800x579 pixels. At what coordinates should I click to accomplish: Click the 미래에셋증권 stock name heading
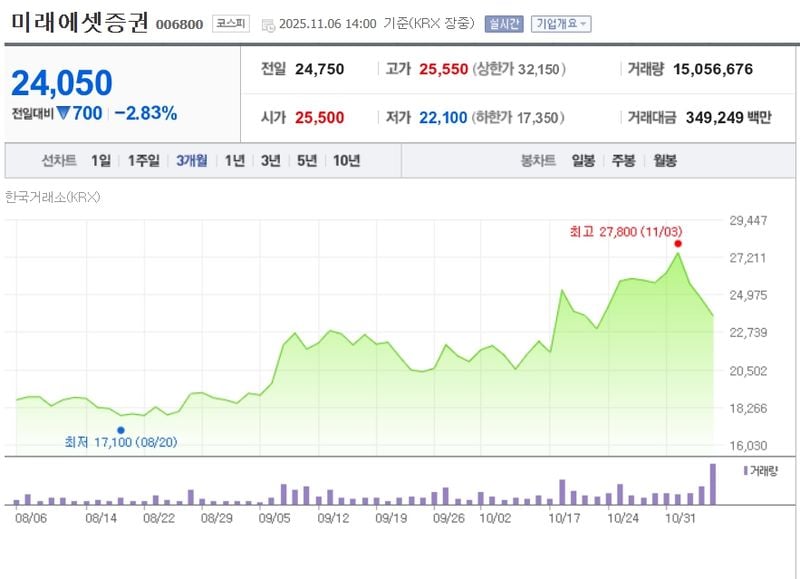[78, 22]
